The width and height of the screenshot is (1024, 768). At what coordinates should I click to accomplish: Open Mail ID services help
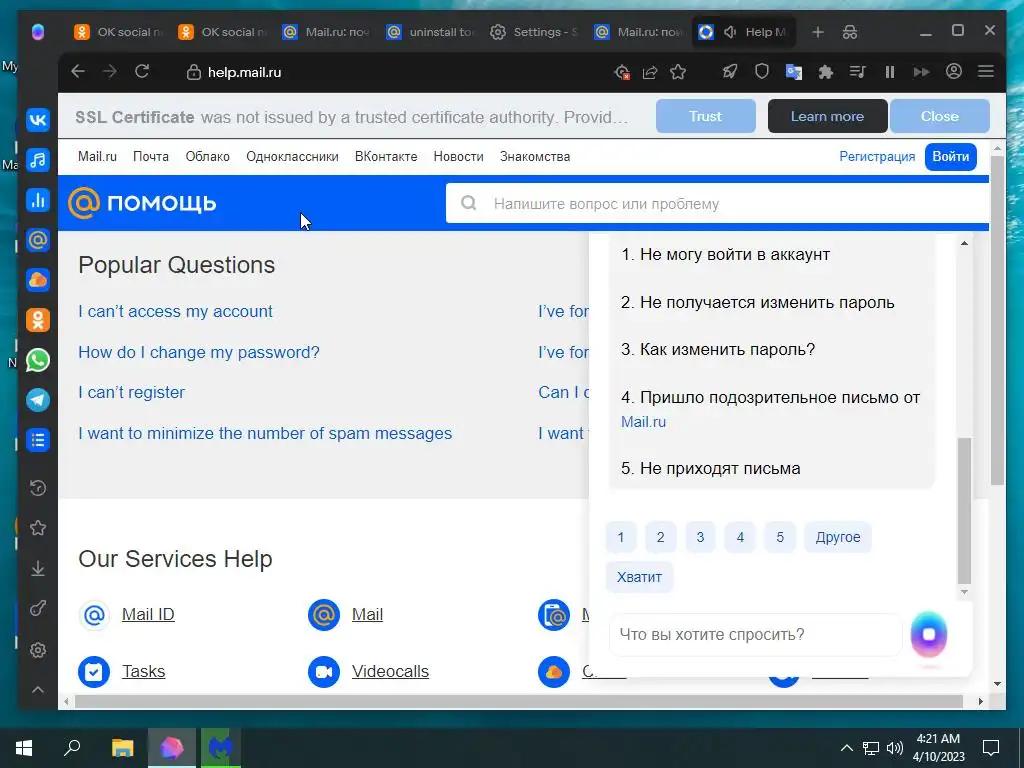coord(148,615)
